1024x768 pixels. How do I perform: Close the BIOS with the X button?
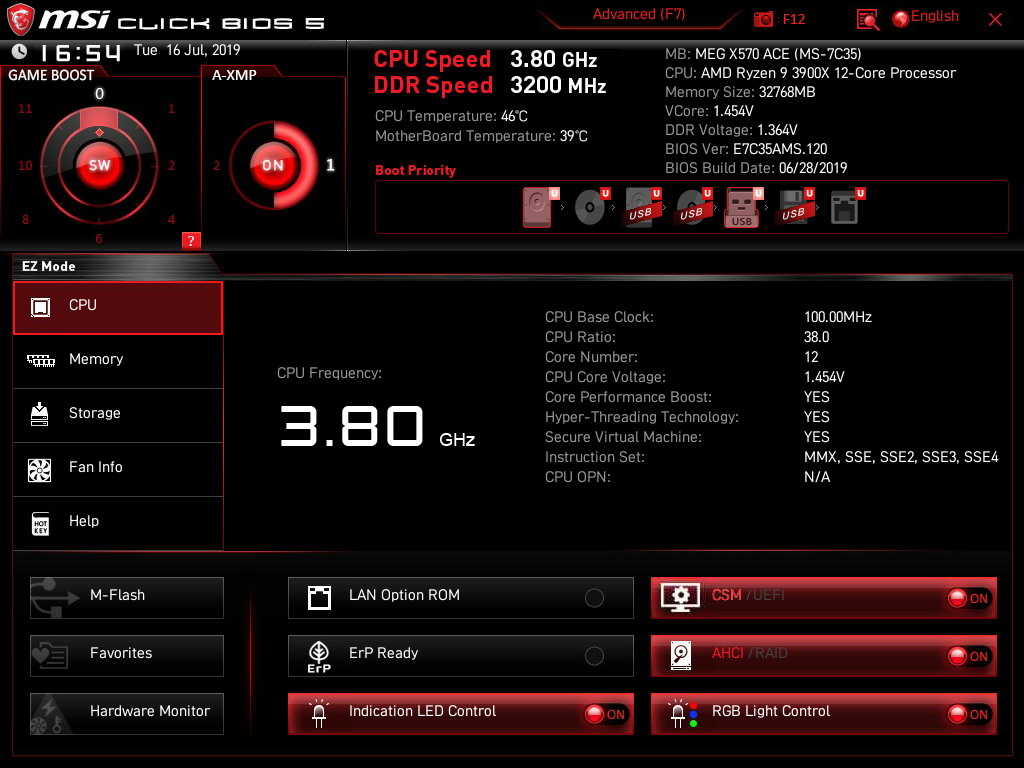click(x=995, y=20)
